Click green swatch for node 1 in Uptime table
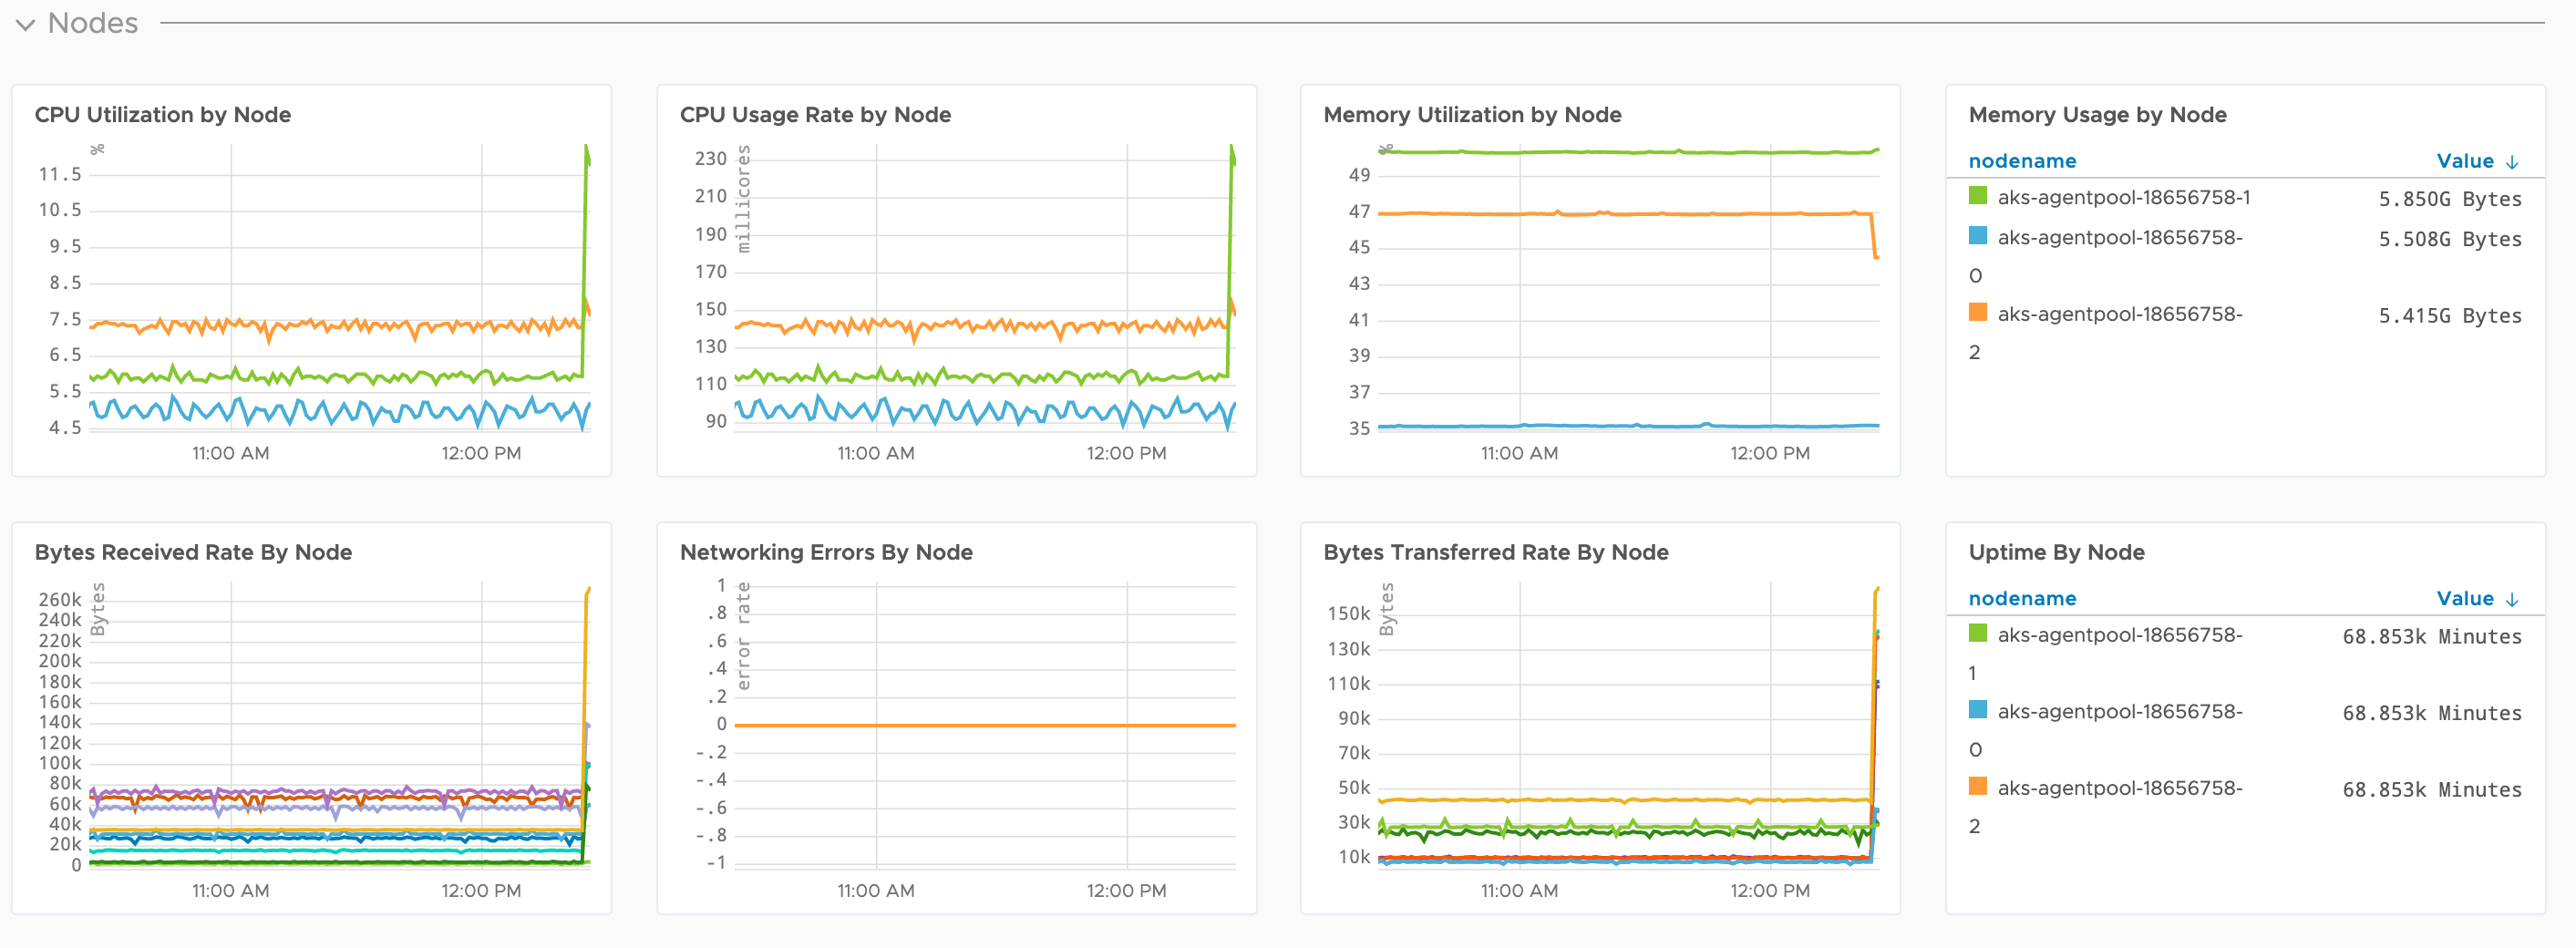2576x948 pixels. [x=1977, y=633]
